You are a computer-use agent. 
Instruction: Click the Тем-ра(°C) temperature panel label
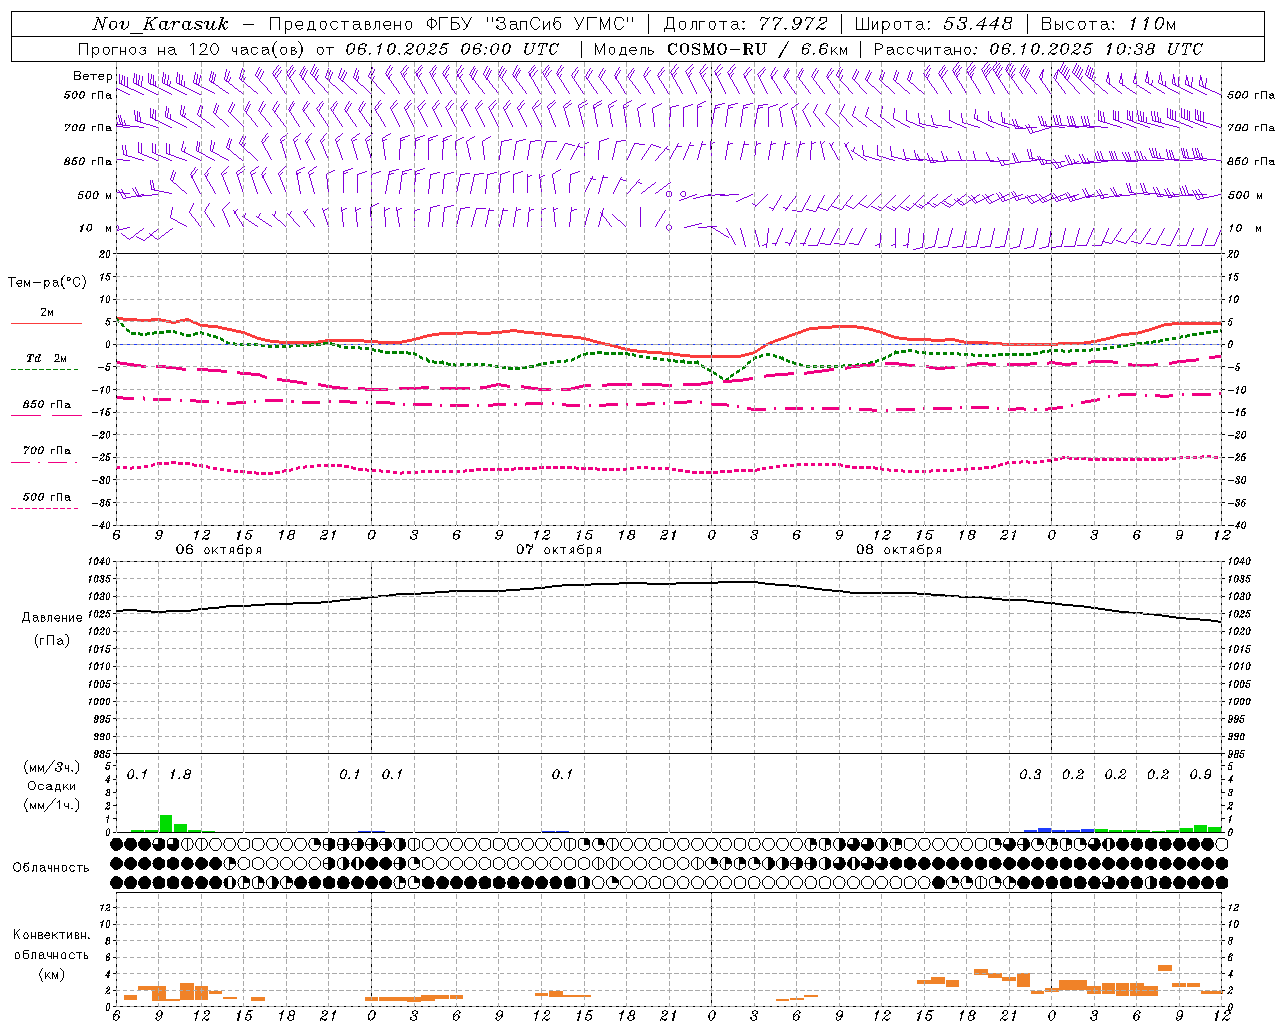pos(47,283)
